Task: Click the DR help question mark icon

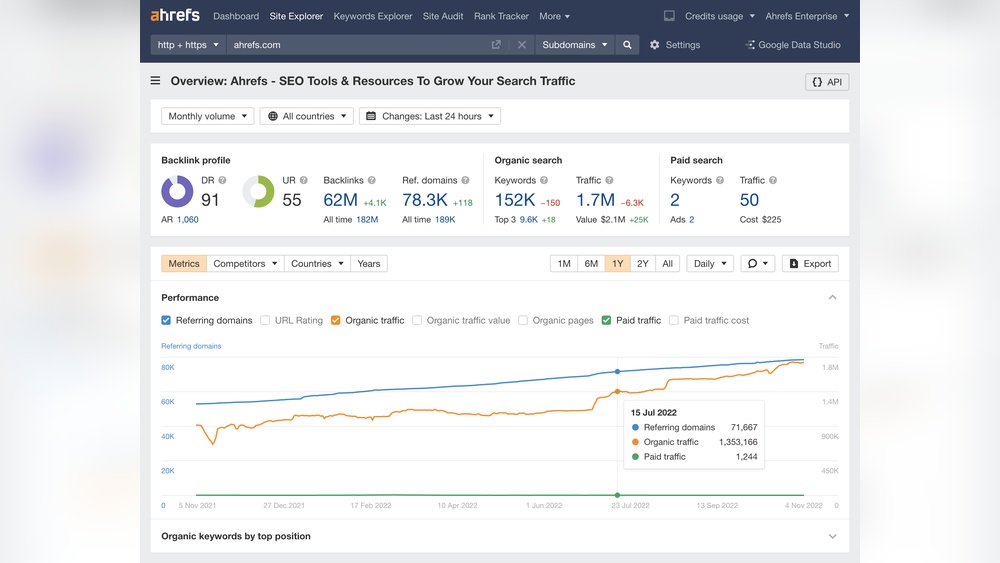Action: [x=223, y=180]
